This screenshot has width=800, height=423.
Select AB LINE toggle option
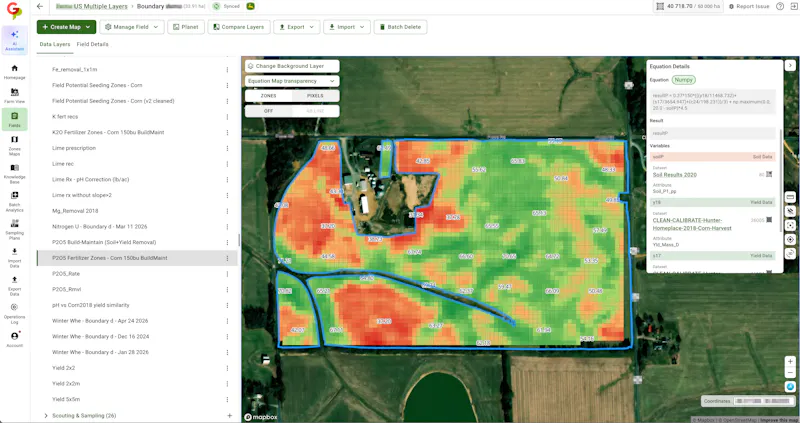315,111
